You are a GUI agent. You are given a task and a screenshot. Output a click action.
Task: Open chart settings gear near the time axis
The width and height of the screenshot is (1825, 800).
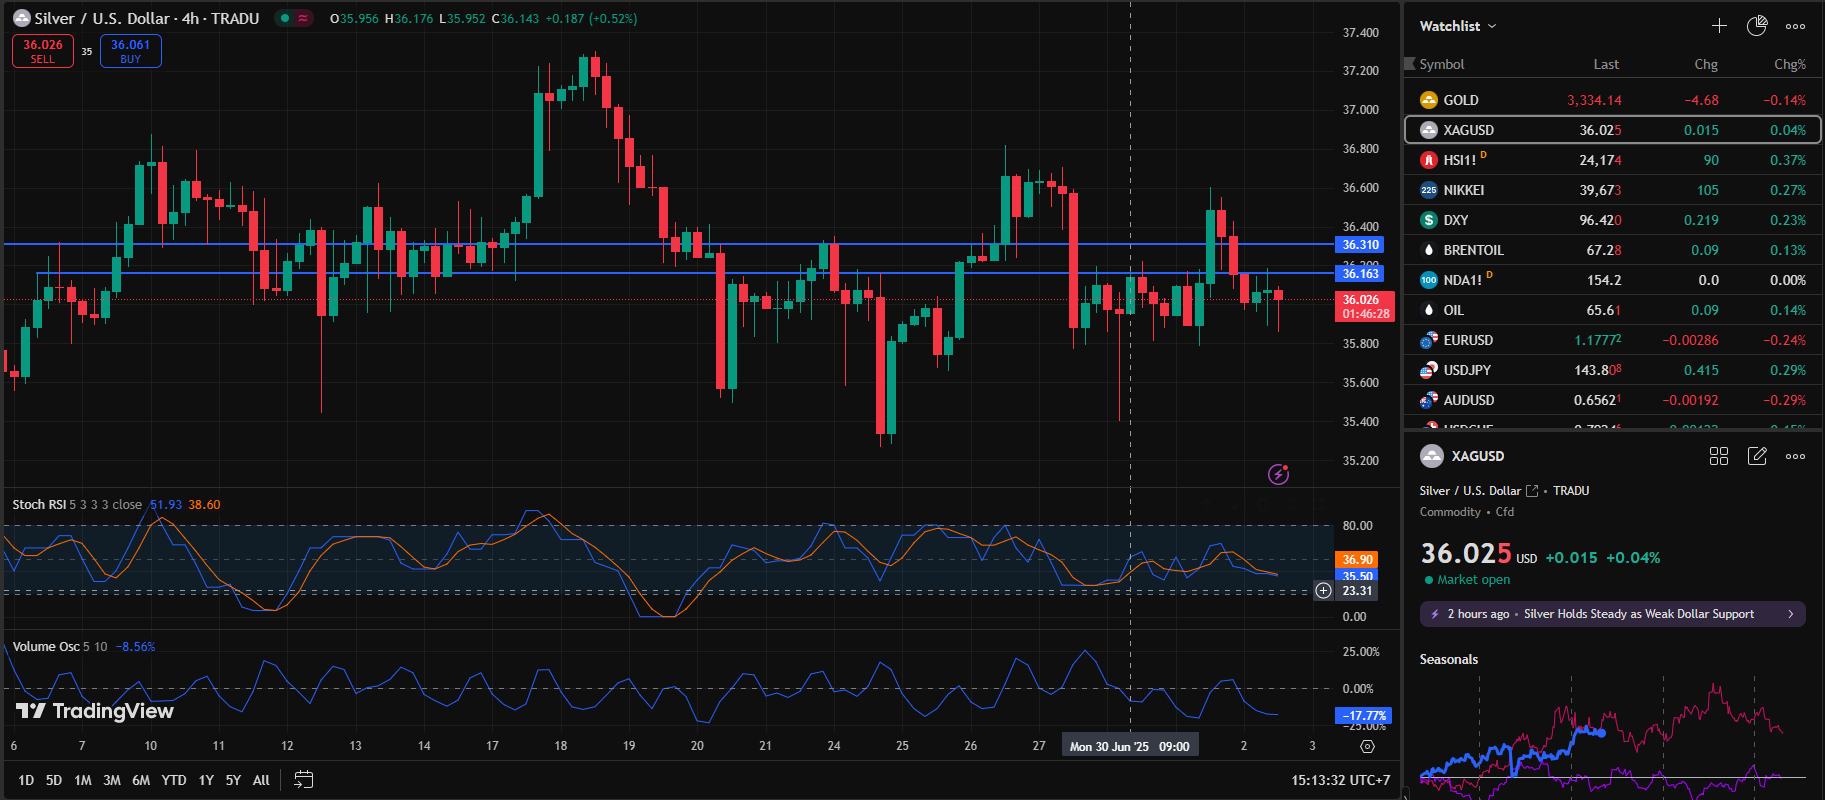[x=1367, y=746]
